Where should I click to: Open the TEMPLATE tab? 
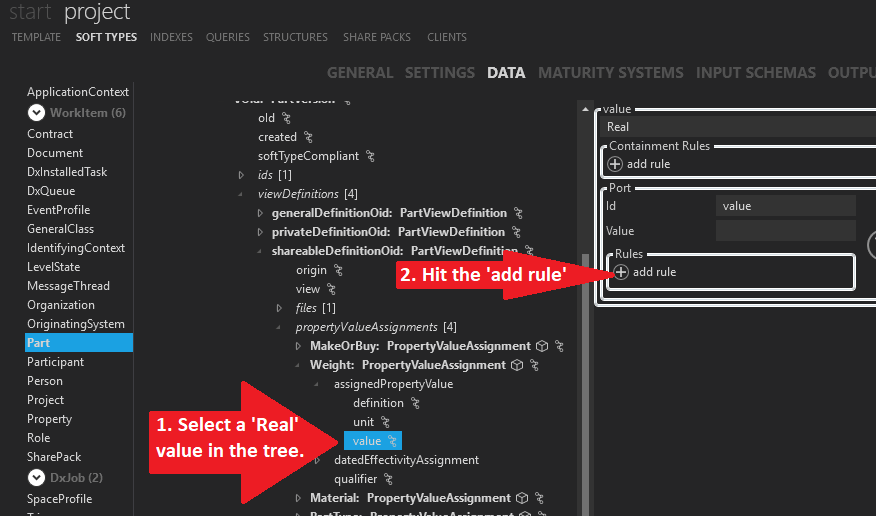tap(36, 37)
